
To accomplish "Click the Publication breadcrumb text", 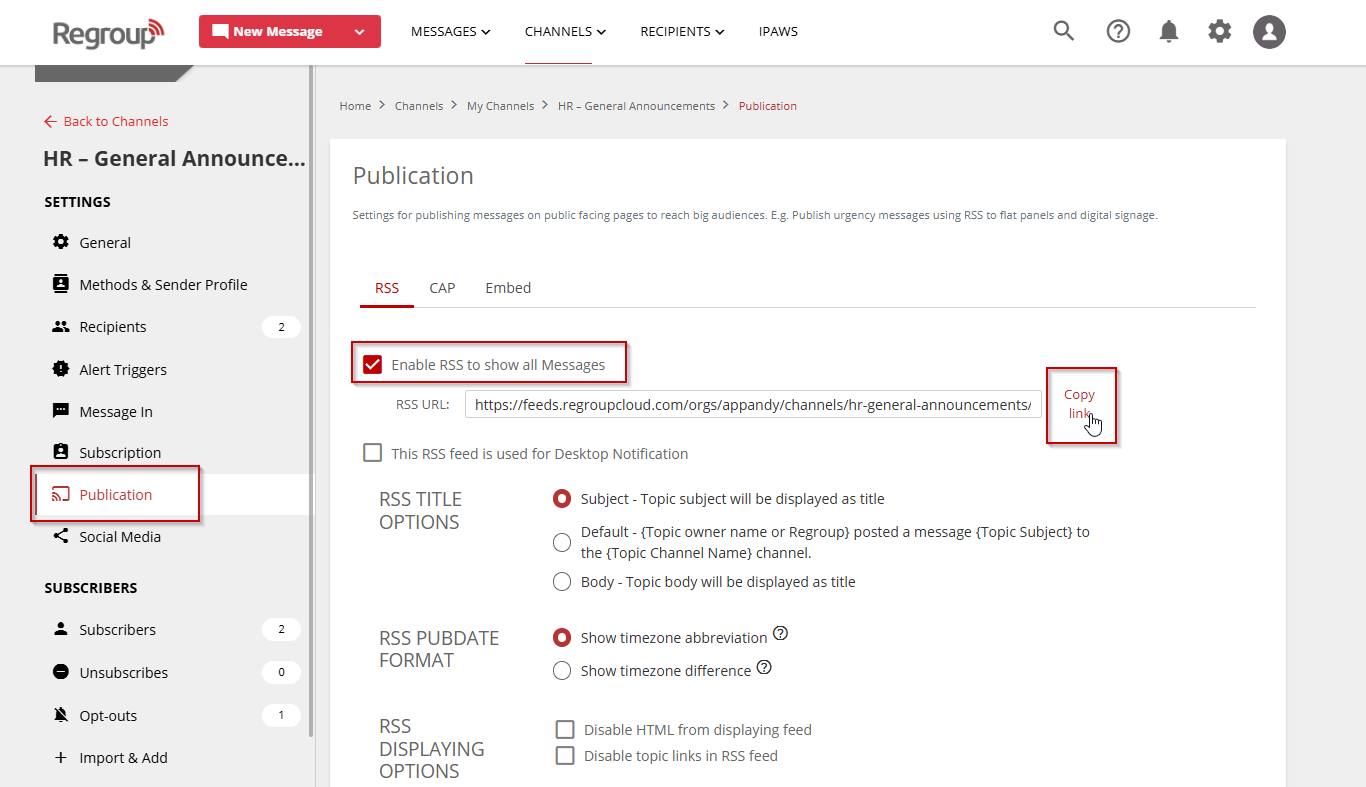I will (x=768, y=106).
